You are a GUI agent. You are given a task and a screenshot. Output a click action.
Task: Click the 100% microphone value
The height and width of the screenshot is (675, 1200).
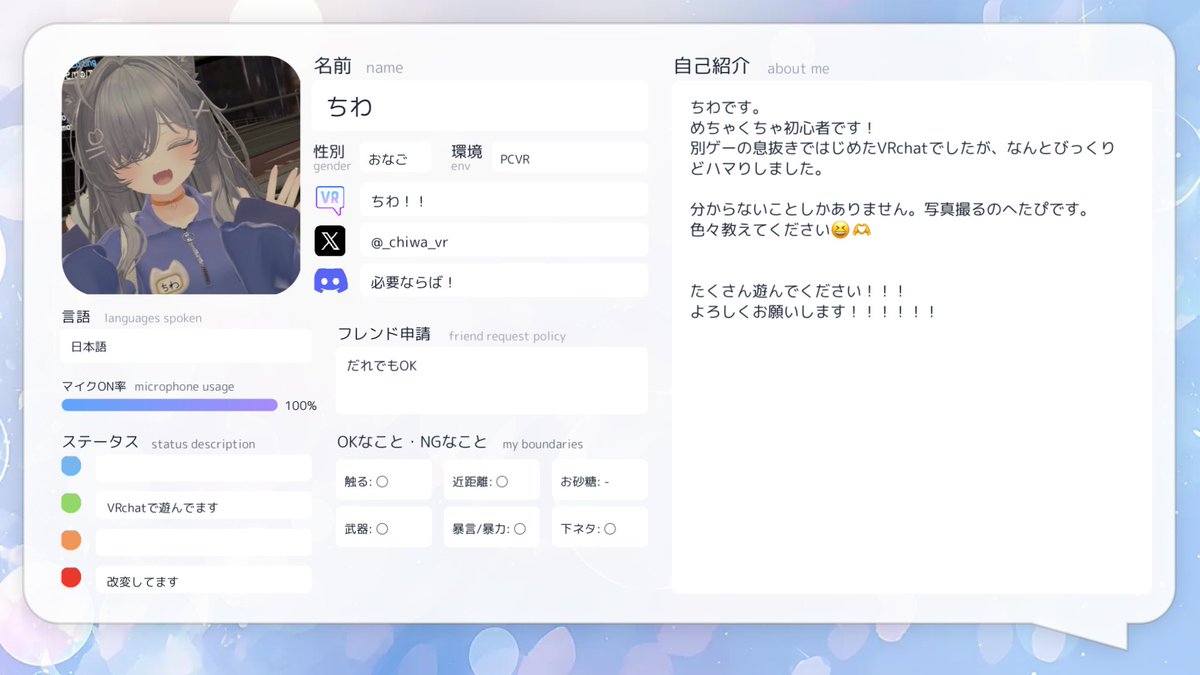(301, 406)
